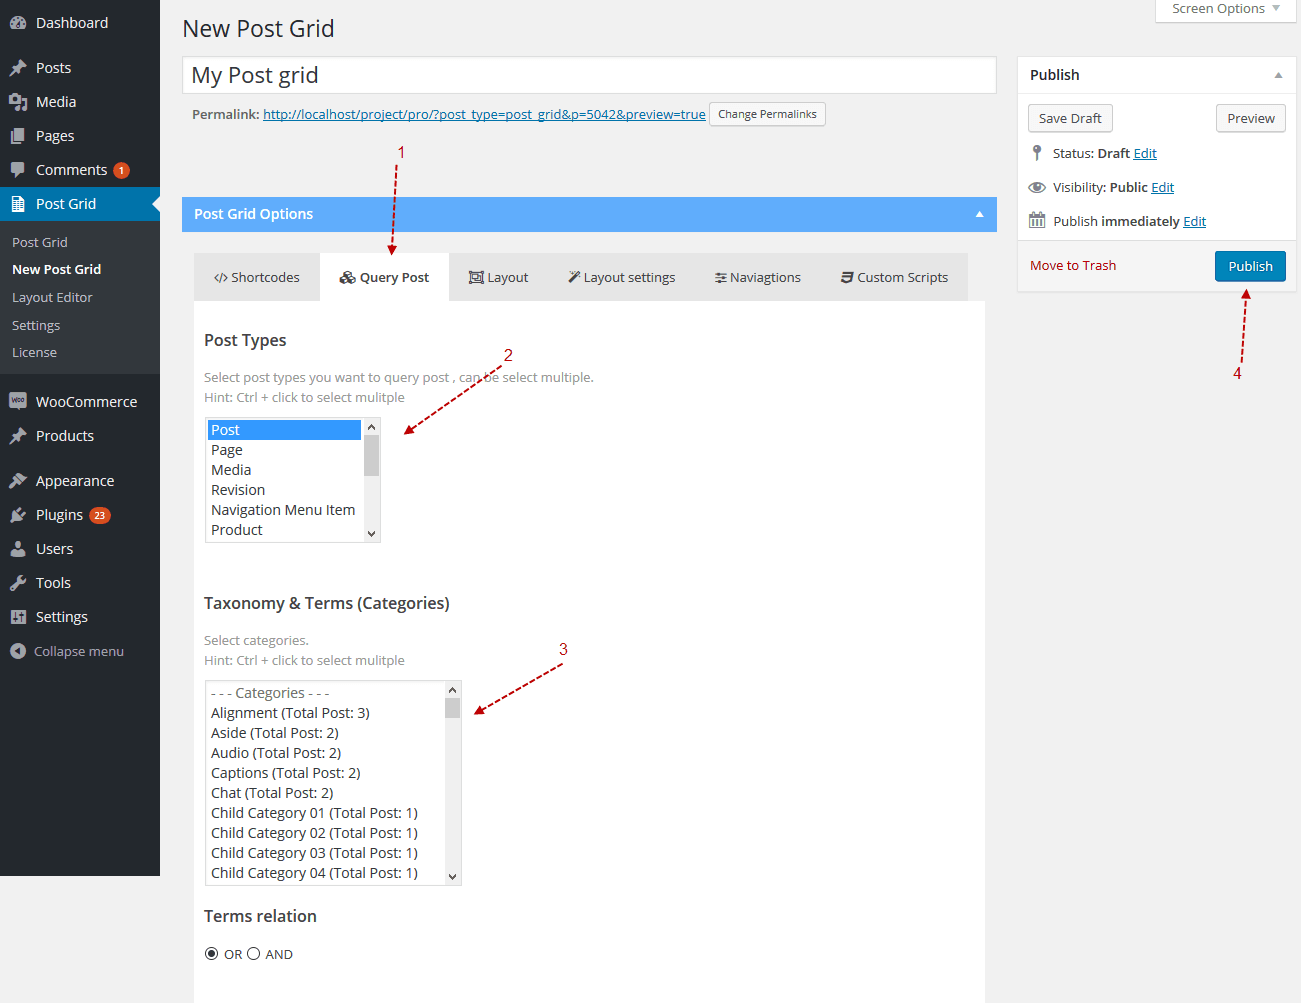1301x1003 pixels.
Task: Click the Save Draft button
Action: point(1070,118)
